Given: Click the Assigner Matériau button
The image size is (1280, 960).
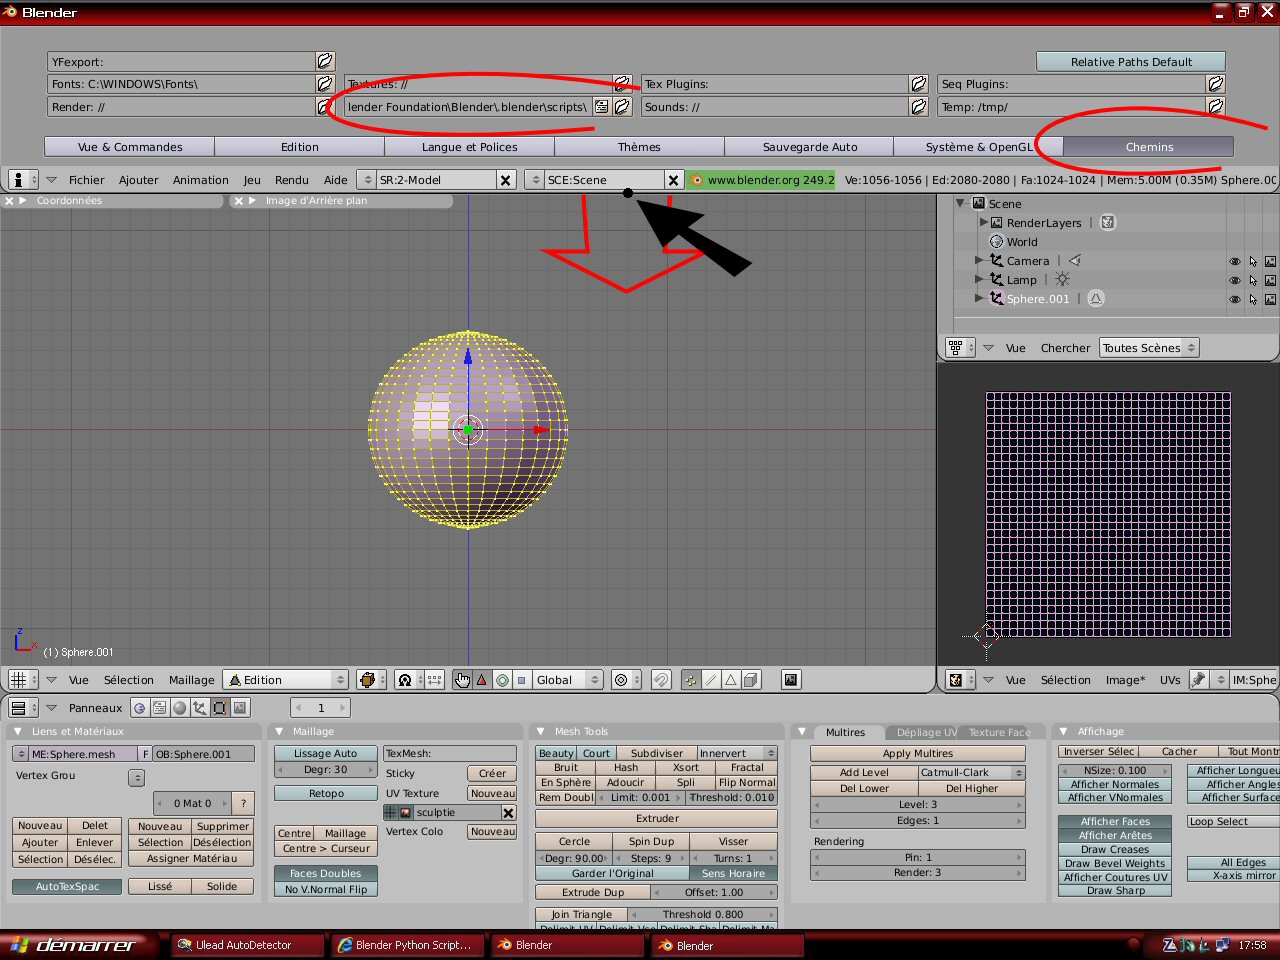Looking at the screenshot, I should click(x=191, y=859).
